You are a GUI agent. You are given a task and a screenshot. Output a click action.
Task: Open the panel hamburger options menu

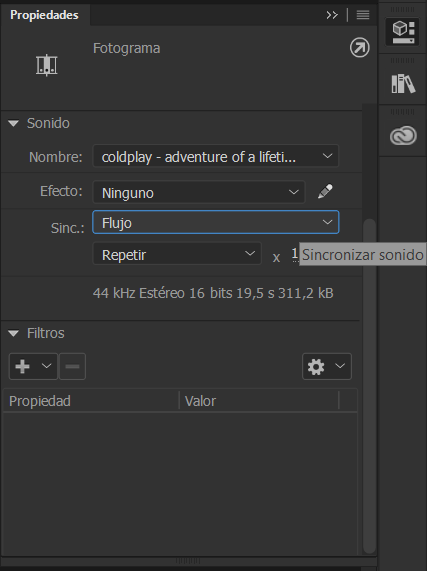[x=363, y=15]
